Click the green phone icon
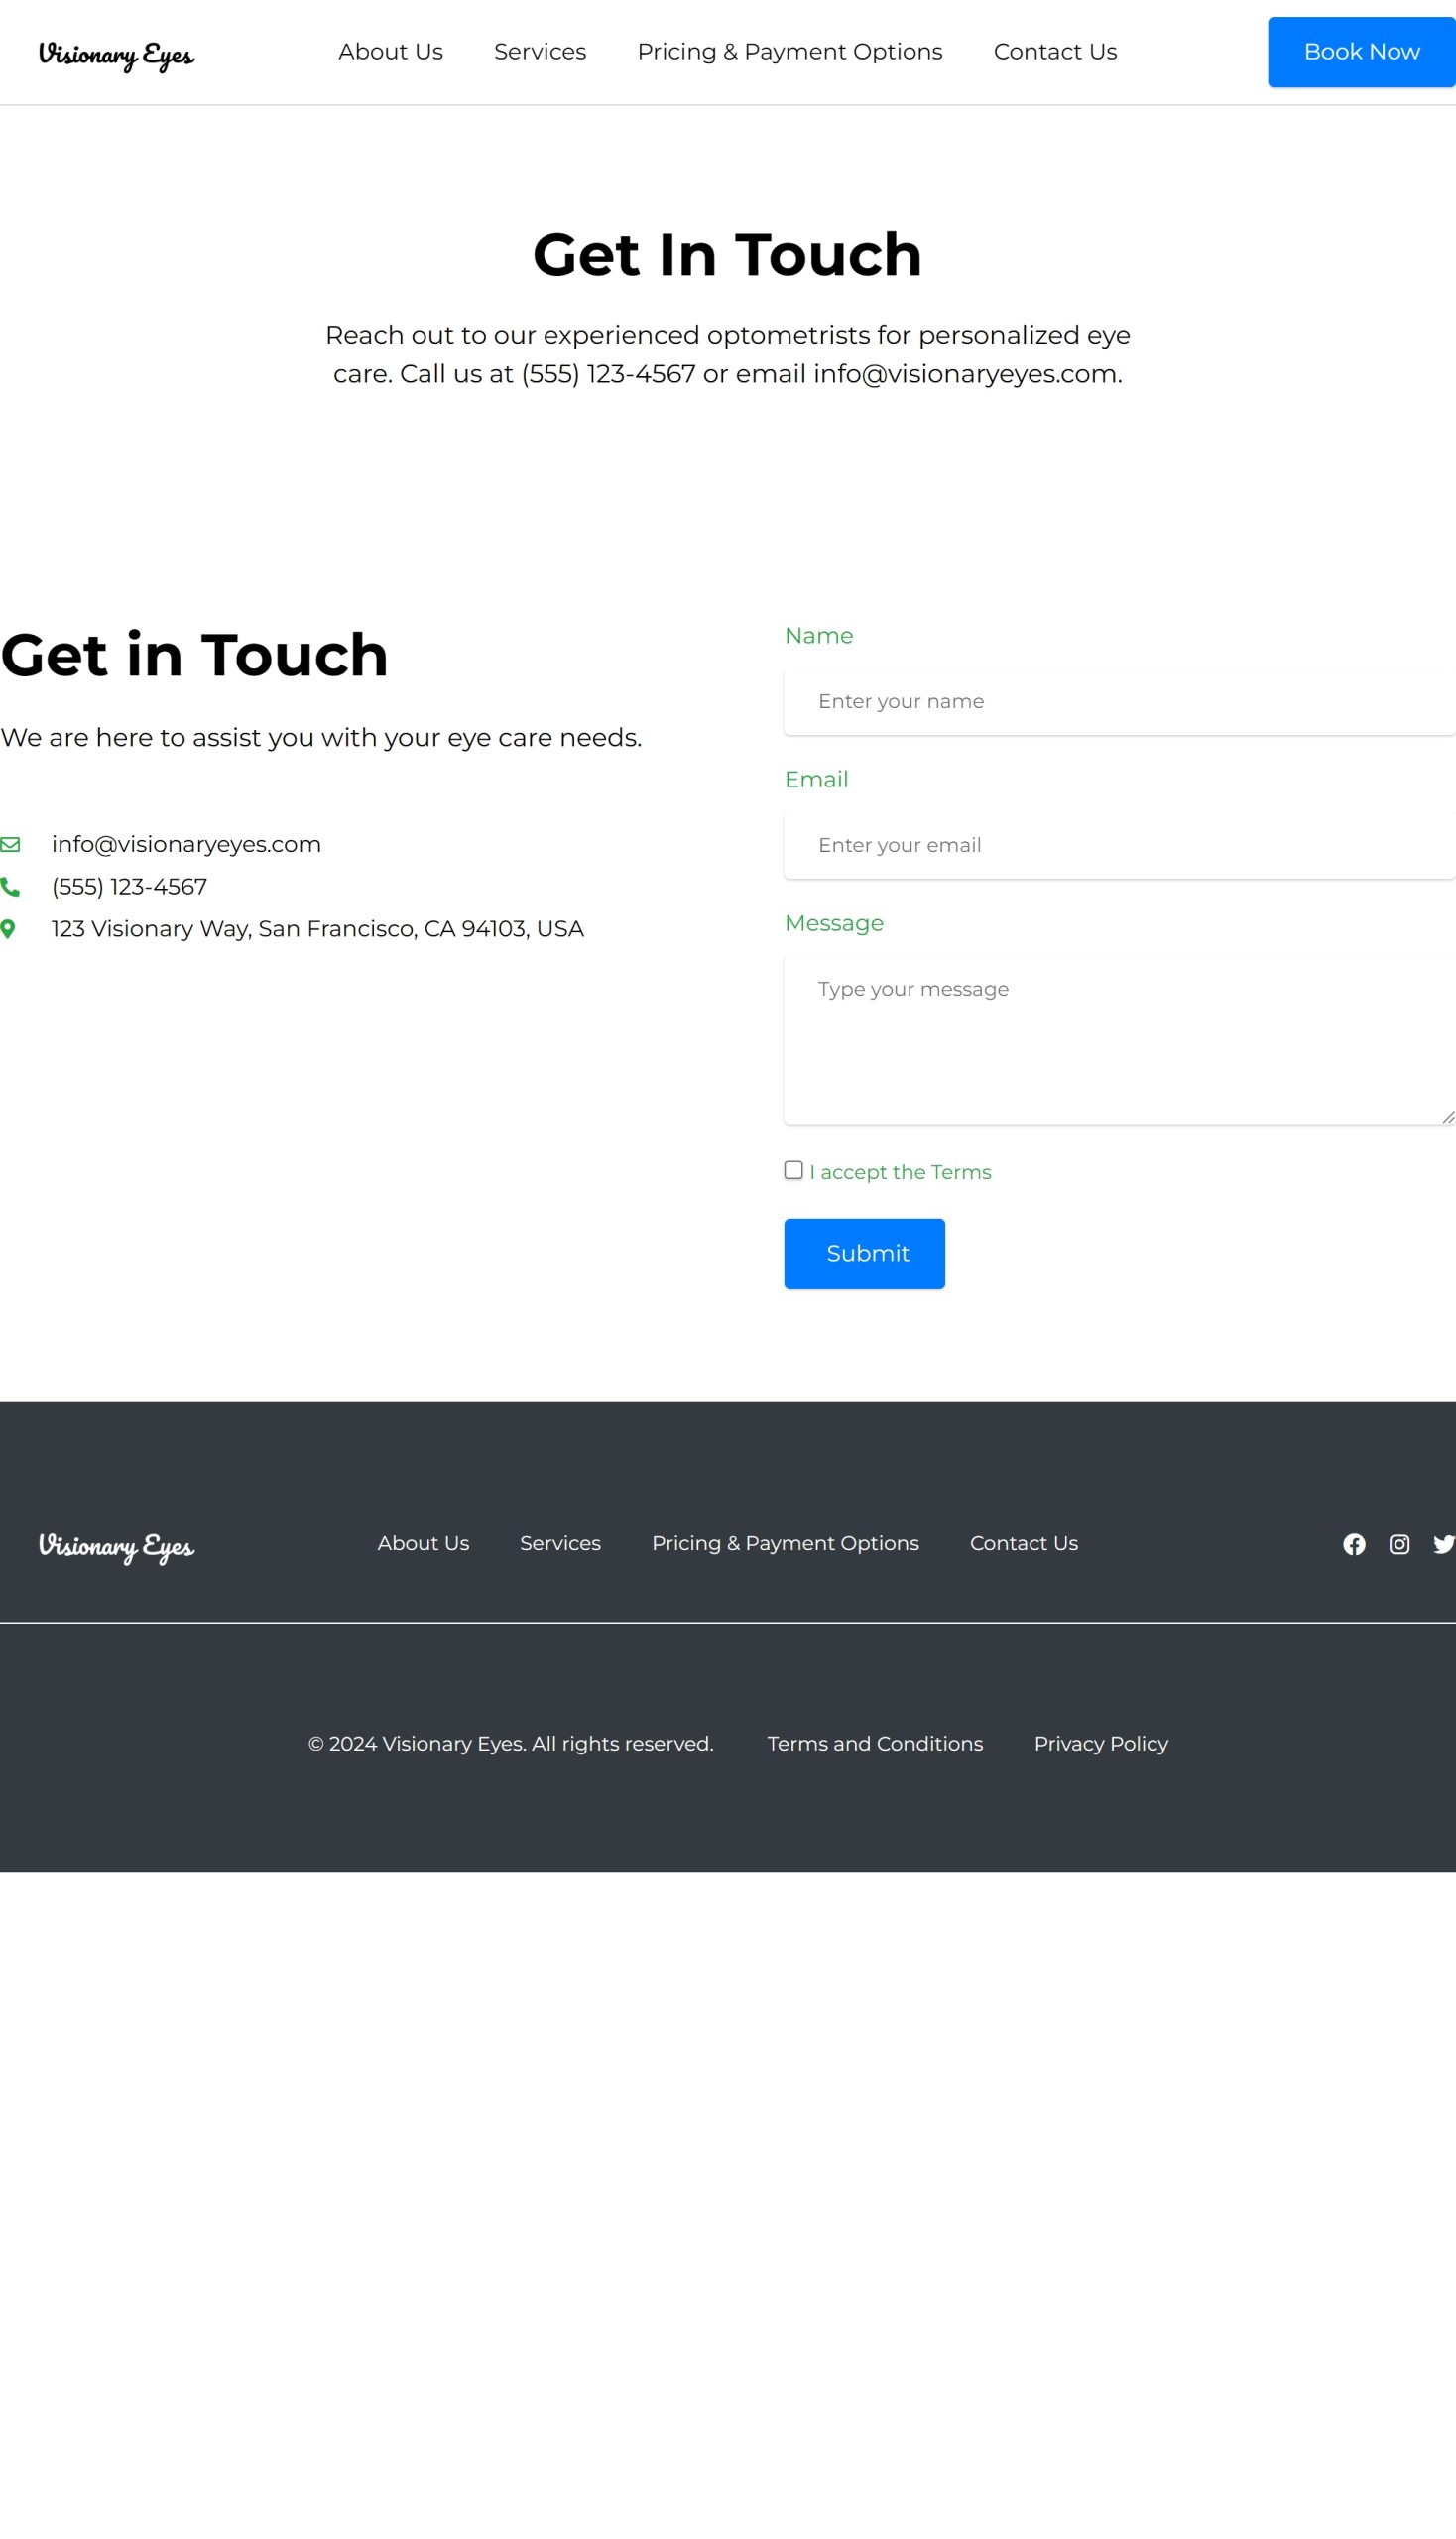The height and width of the screenshot is (2539, 1456). [x=10, y=887]
